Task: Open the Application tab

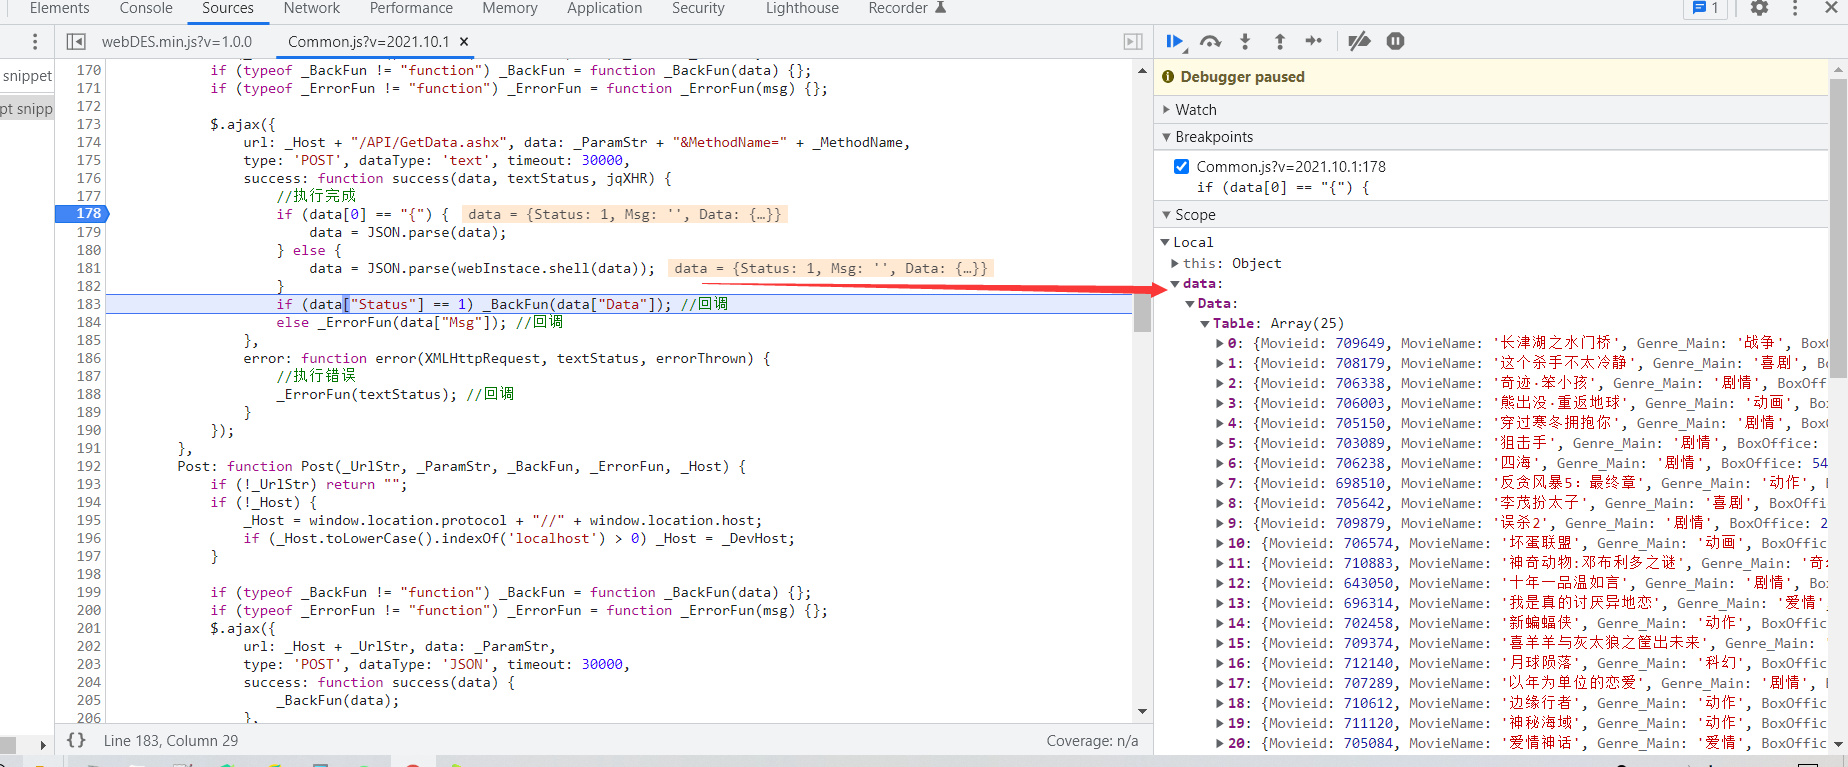Action: coord(605,8)
